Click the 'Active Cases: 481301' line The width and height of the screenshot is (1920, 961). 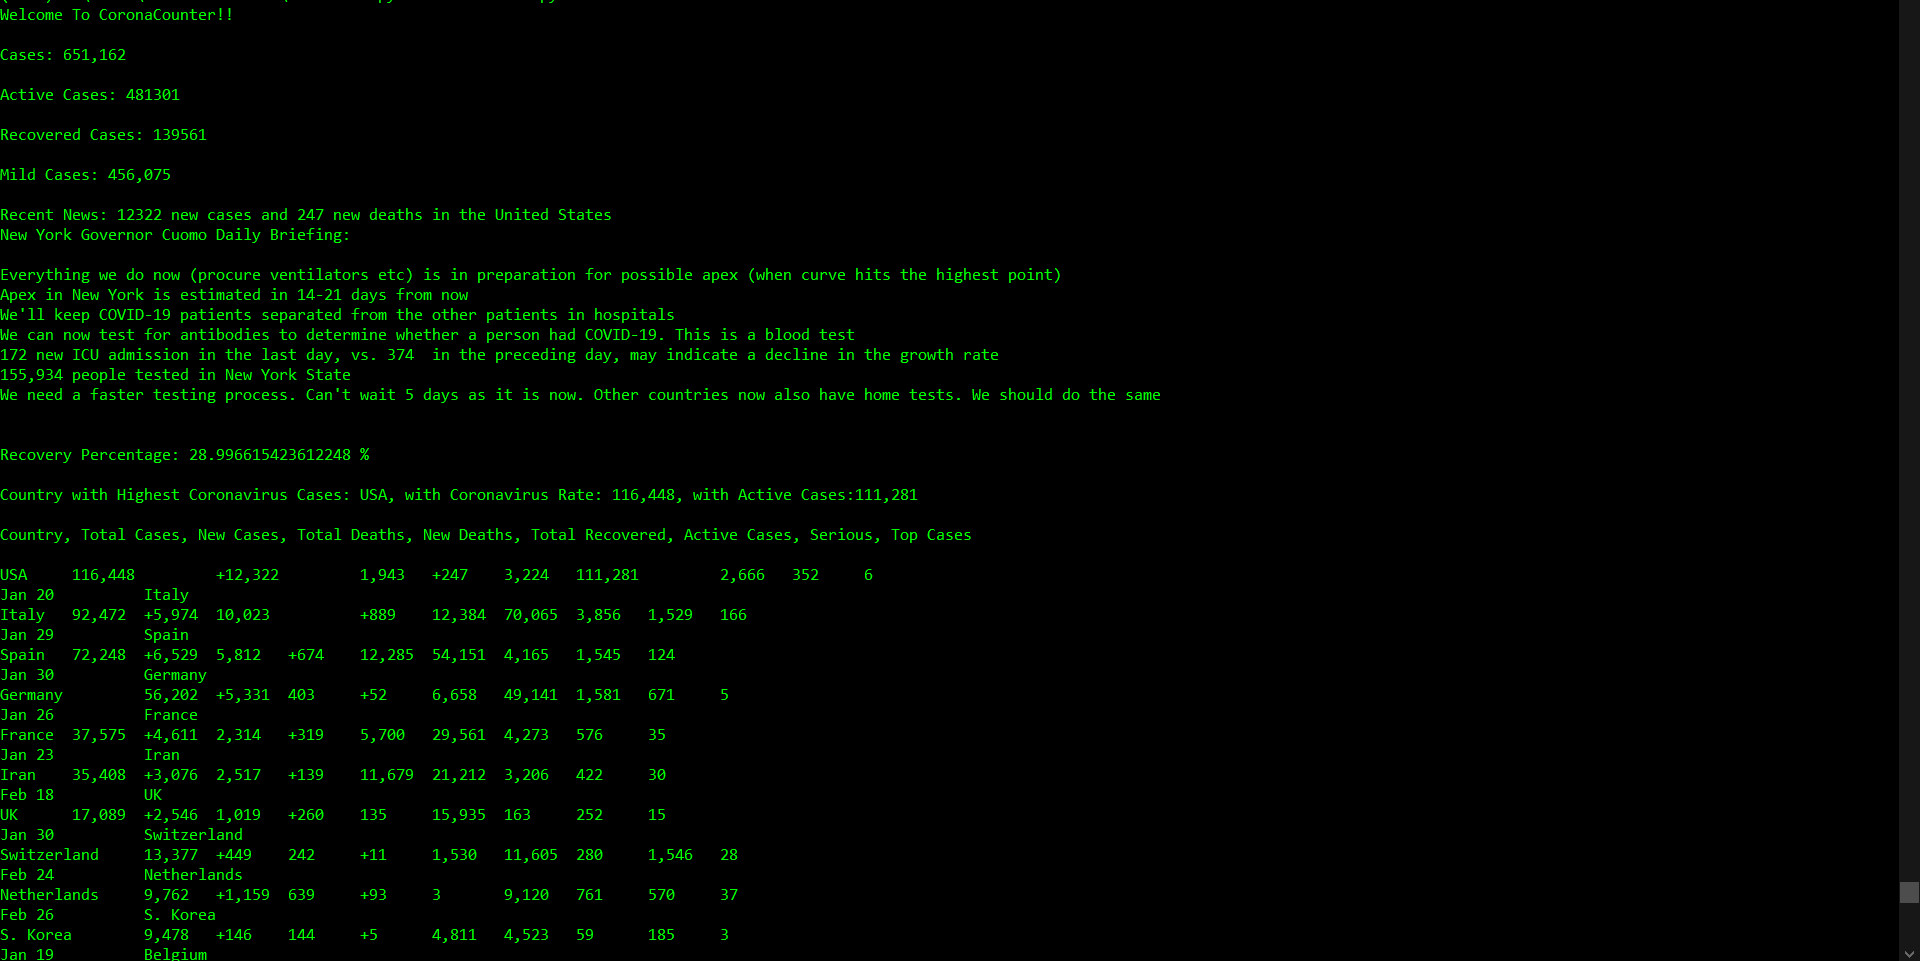[x=90, y=95]
